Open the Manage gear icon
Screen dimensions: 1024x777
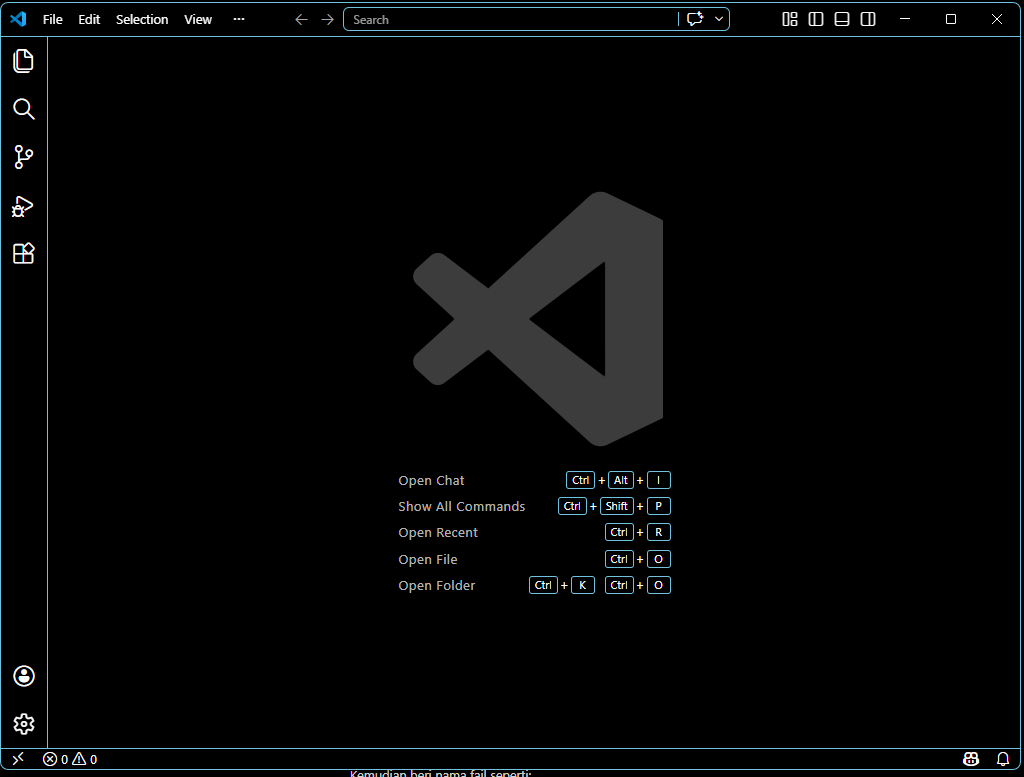24,723
